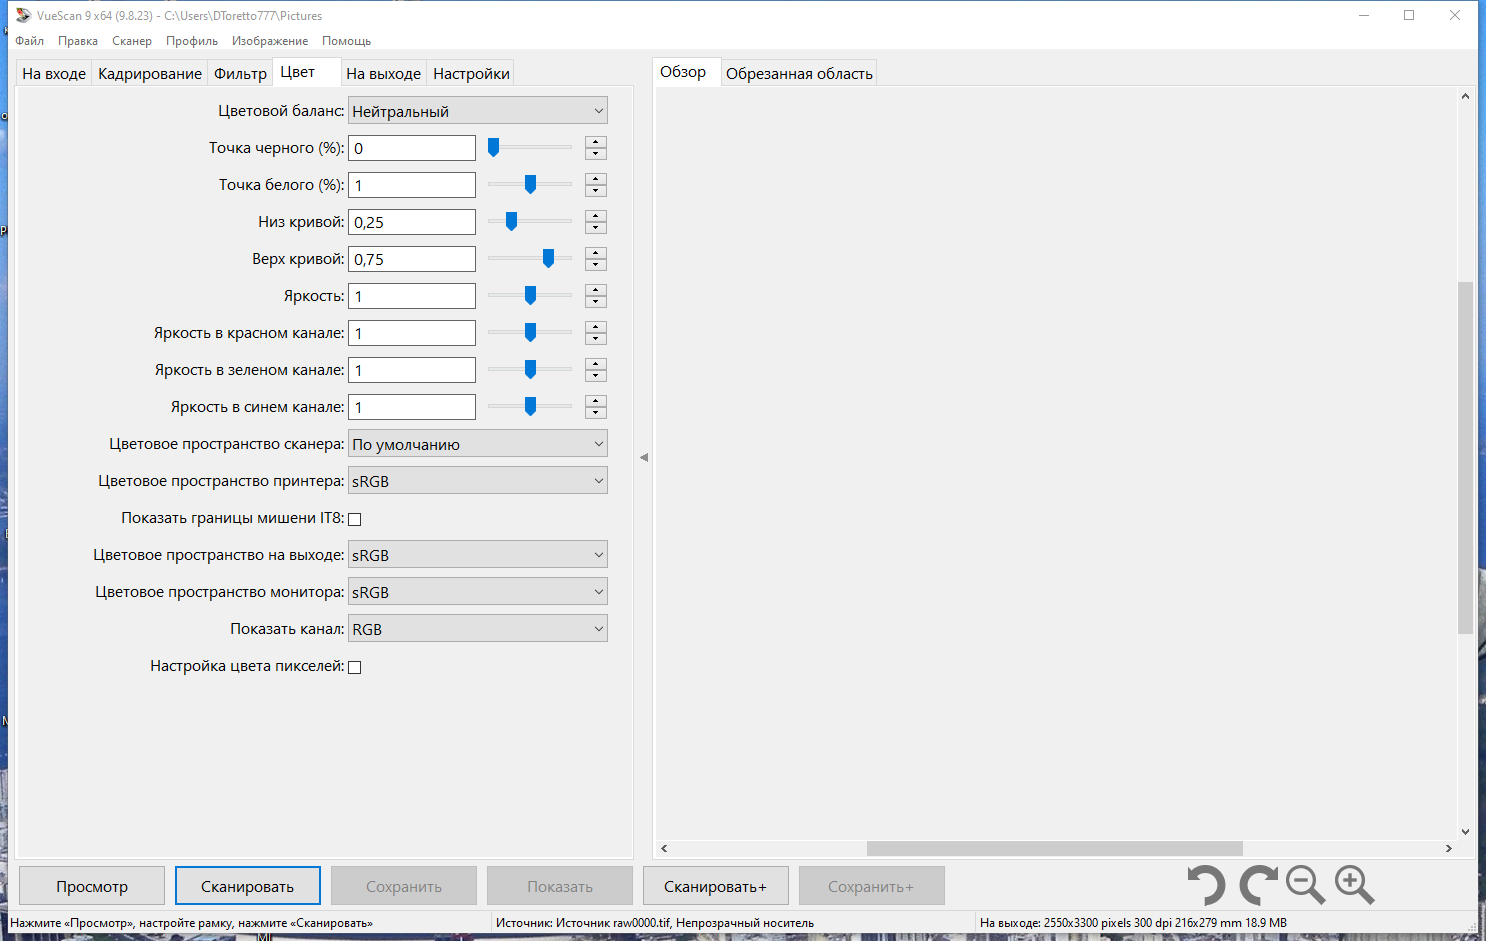Switch to the Фильтр tab
Viewport: 1486px width, 941px height.
240,74
